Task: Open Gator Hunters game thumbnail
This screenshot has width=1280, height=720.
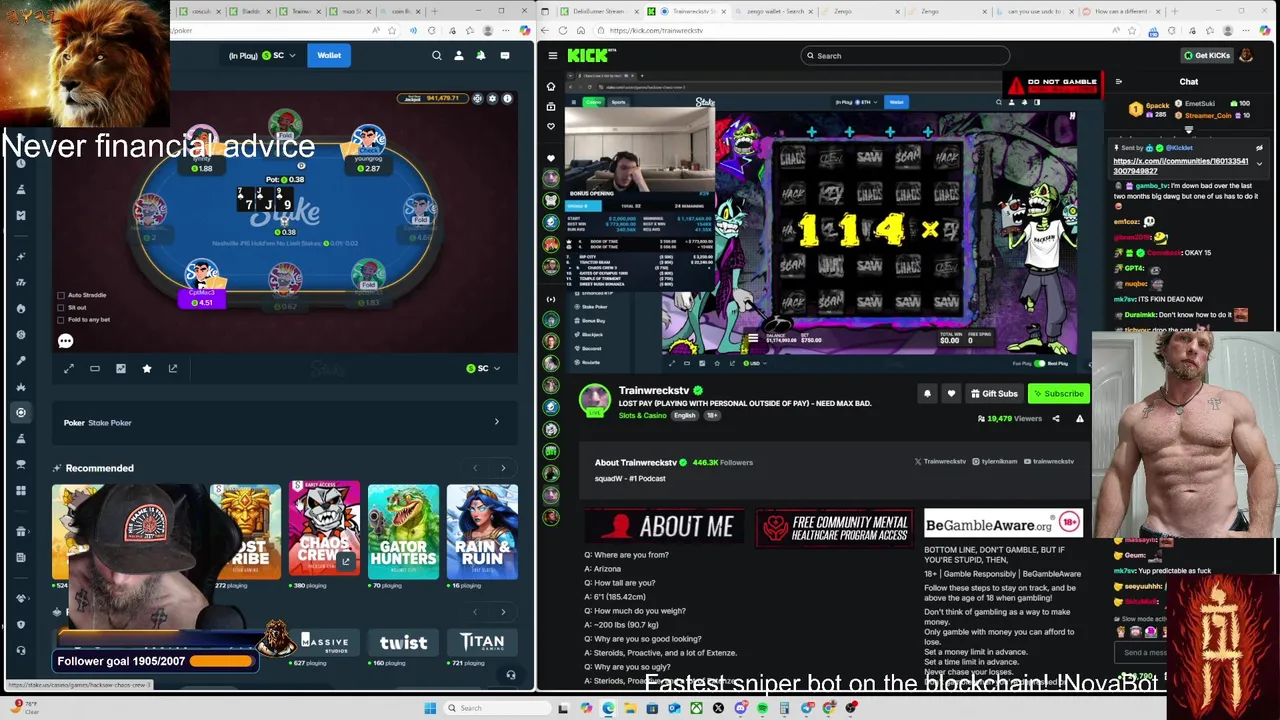Action: pyautogui.click(x=403, y=531)
